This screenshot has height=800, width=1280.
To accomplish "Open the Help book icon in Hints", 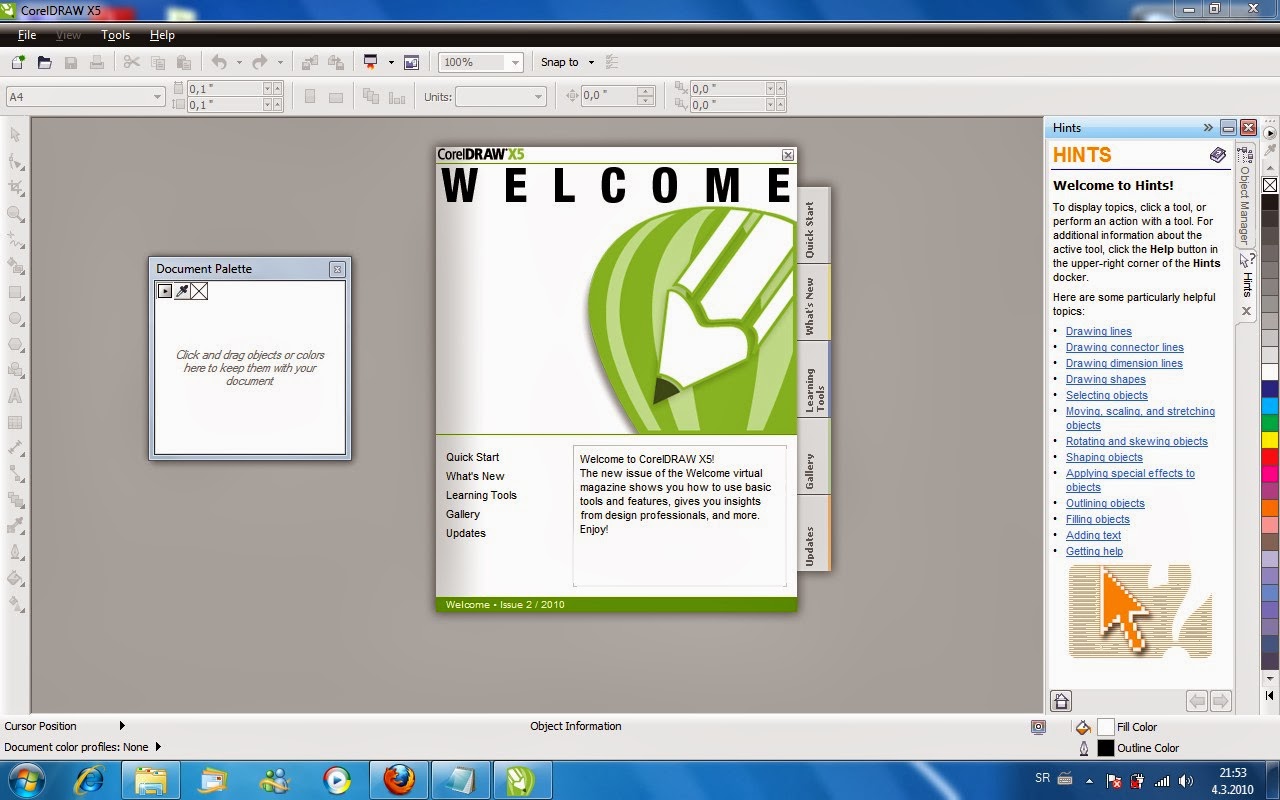I will coord(1217,155).
